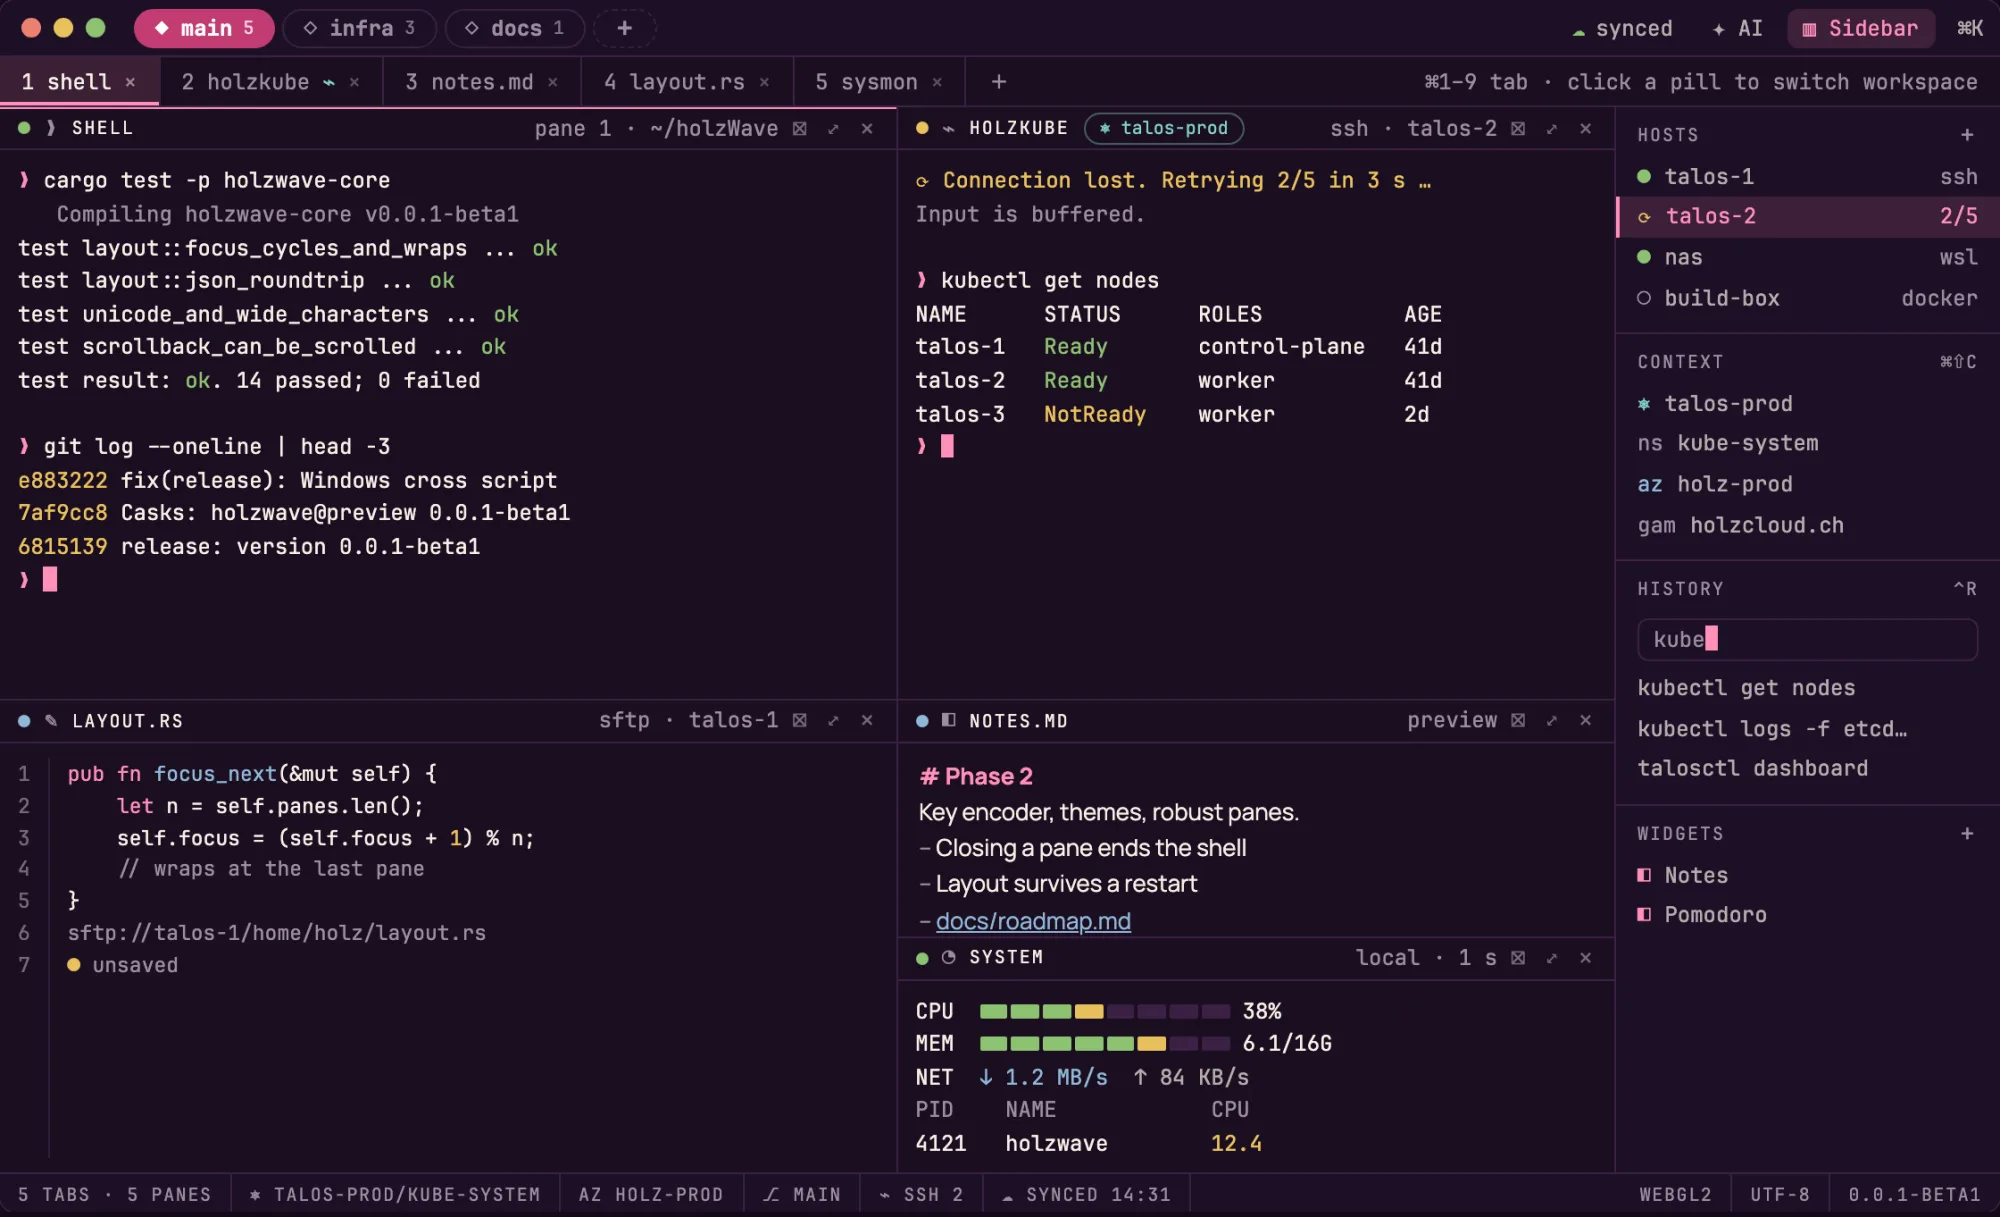
Task: Close the shell tab
Action: [x=130, y=82]
